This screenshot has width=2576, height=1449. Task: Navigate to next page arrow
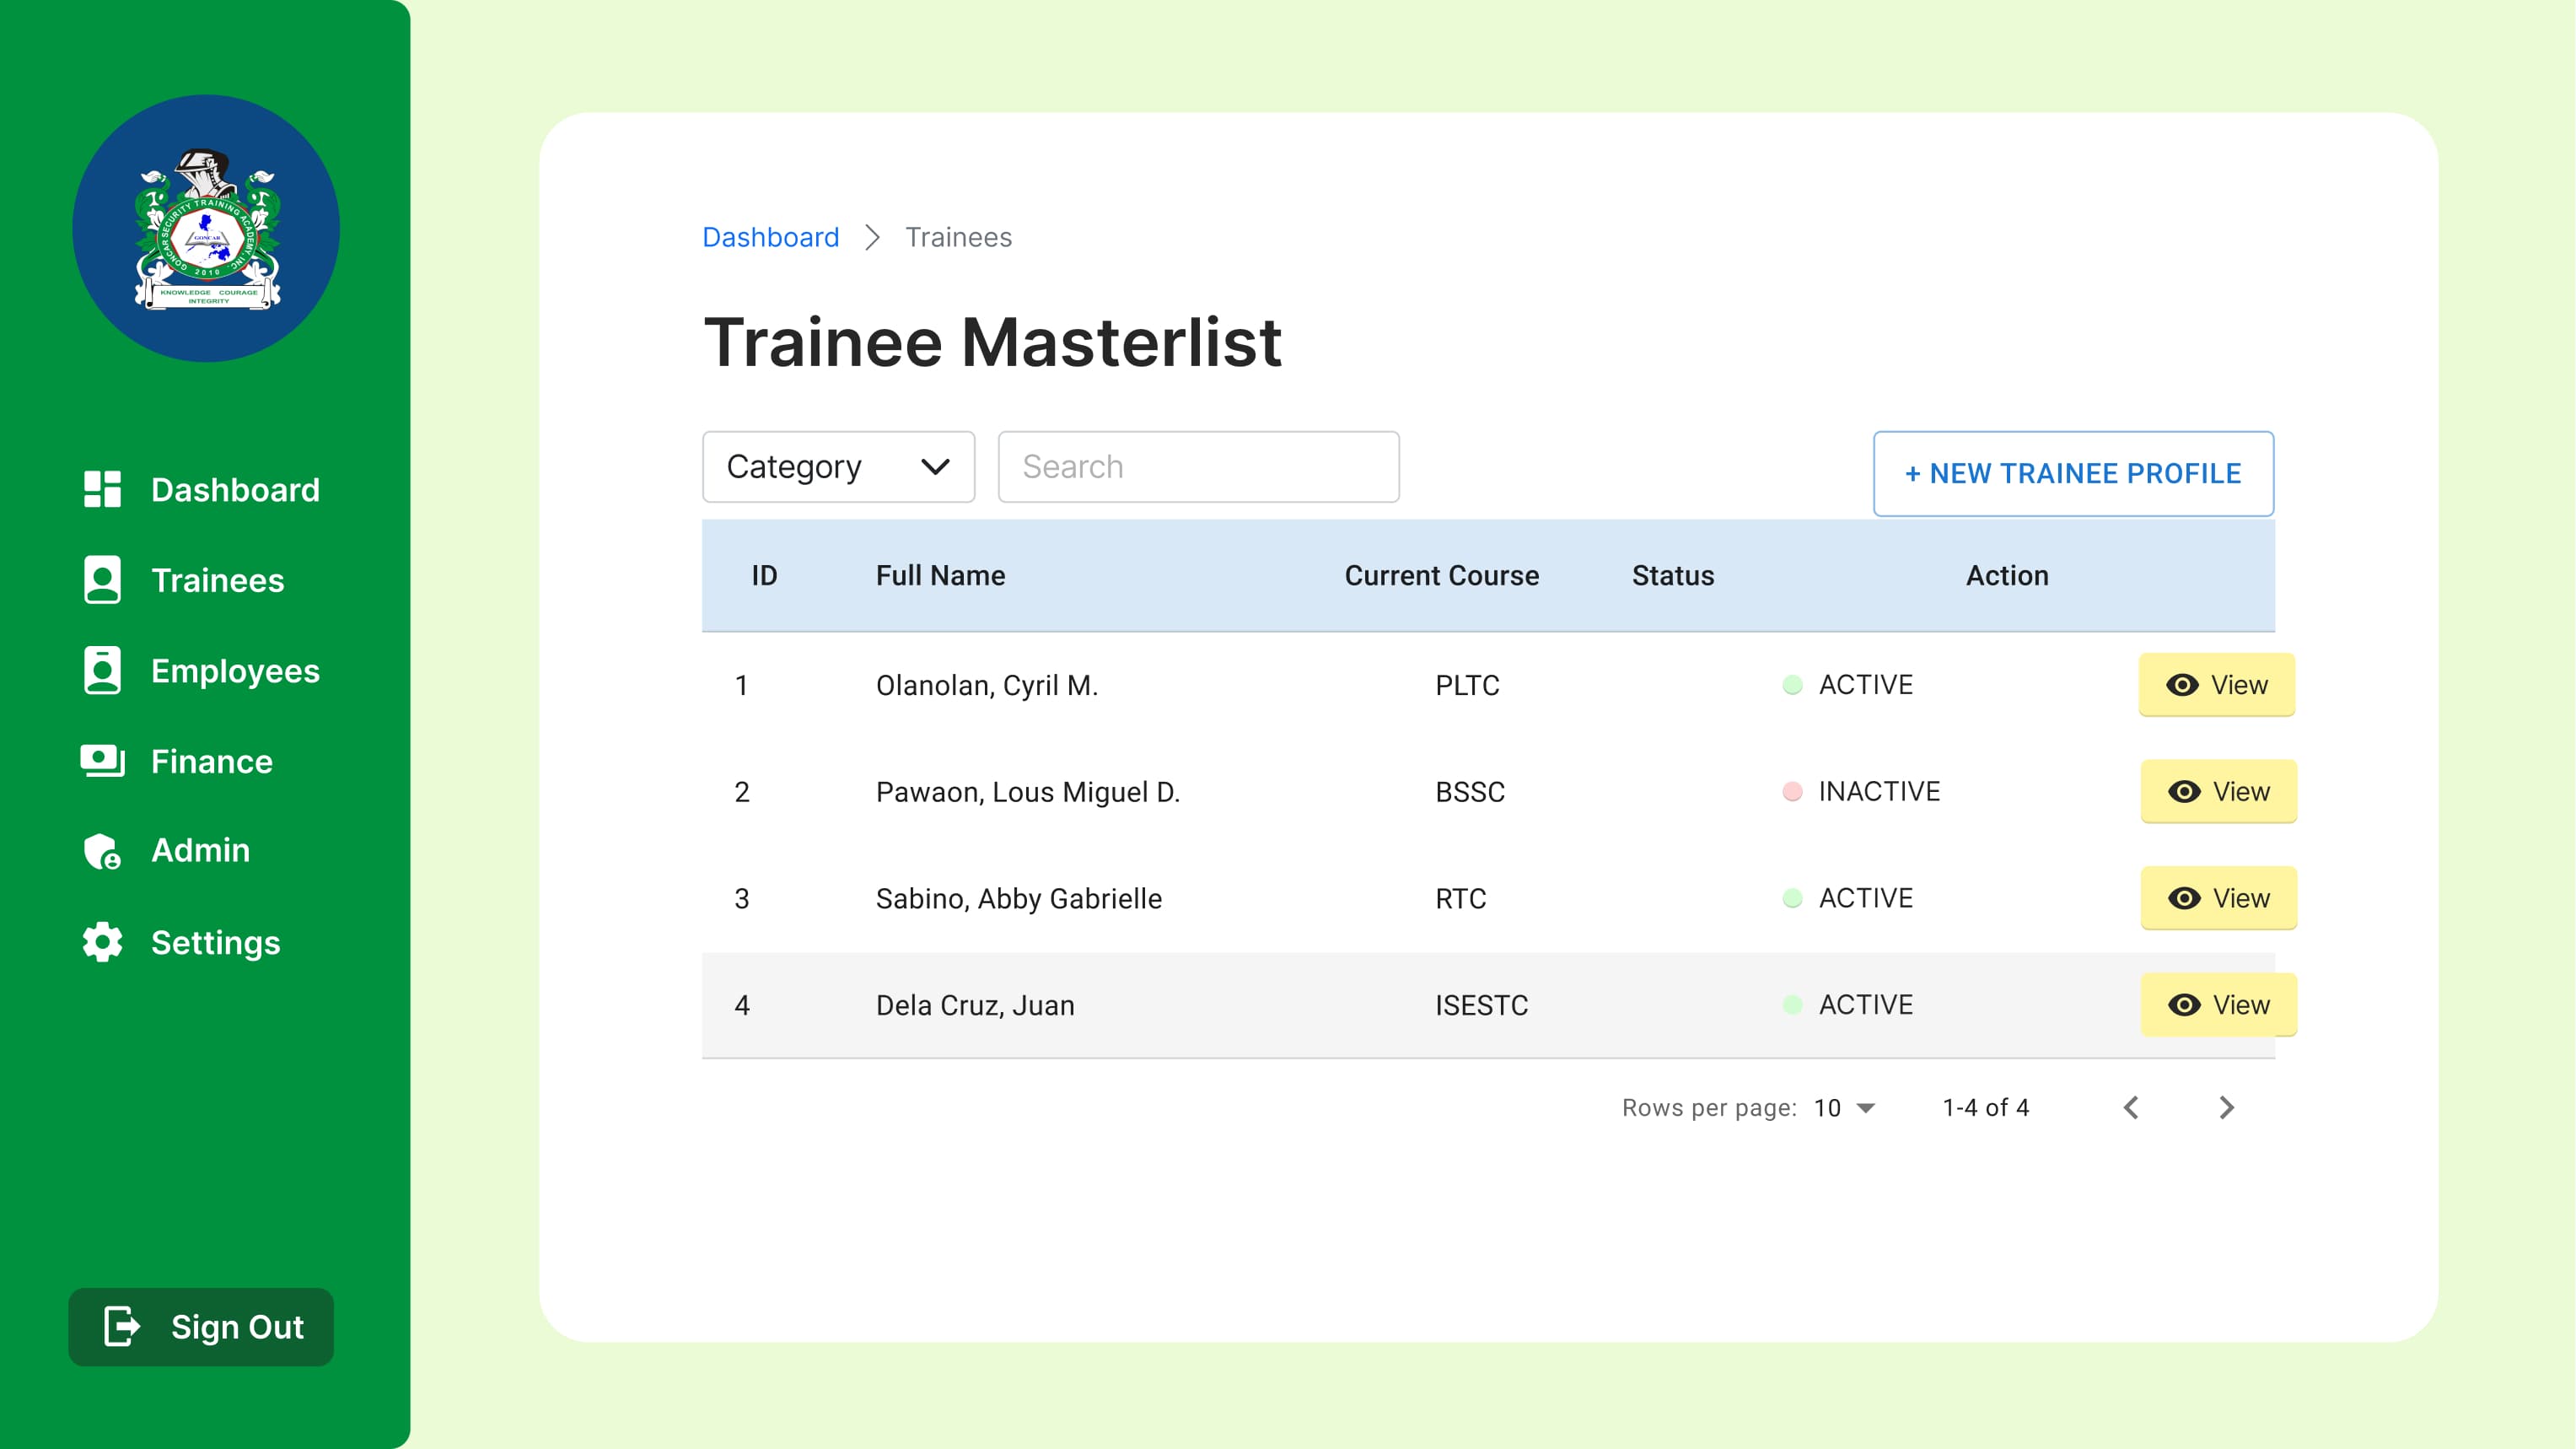2226,1106
